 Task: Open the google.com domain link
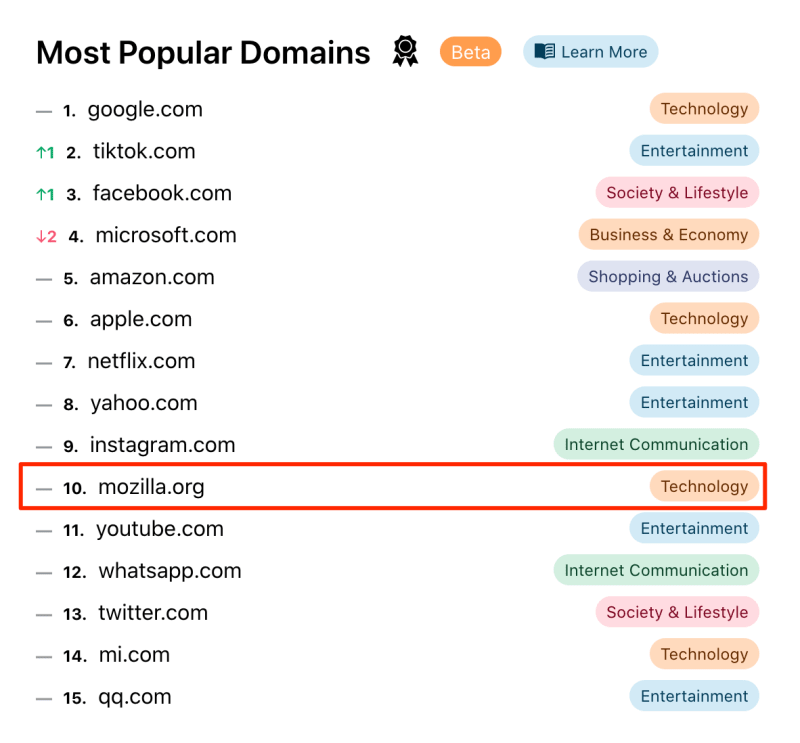(145, 110)
